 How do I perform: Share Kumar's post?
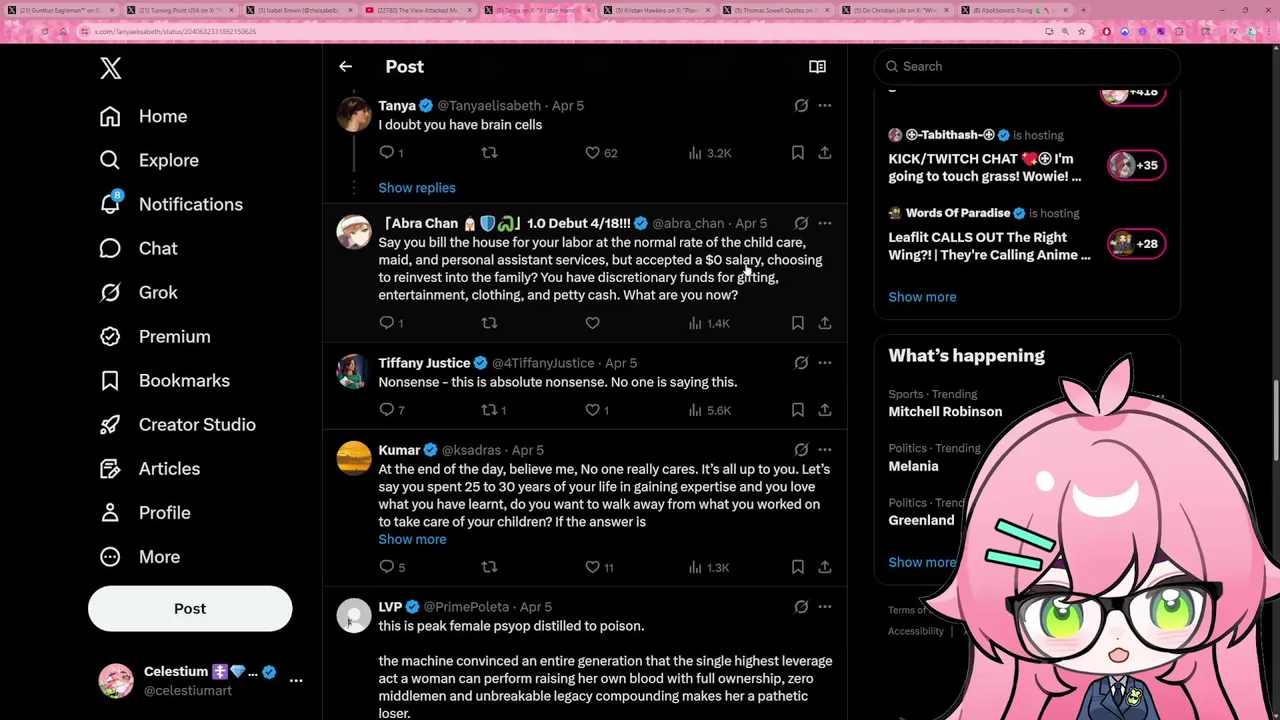(x=825, y=567)
